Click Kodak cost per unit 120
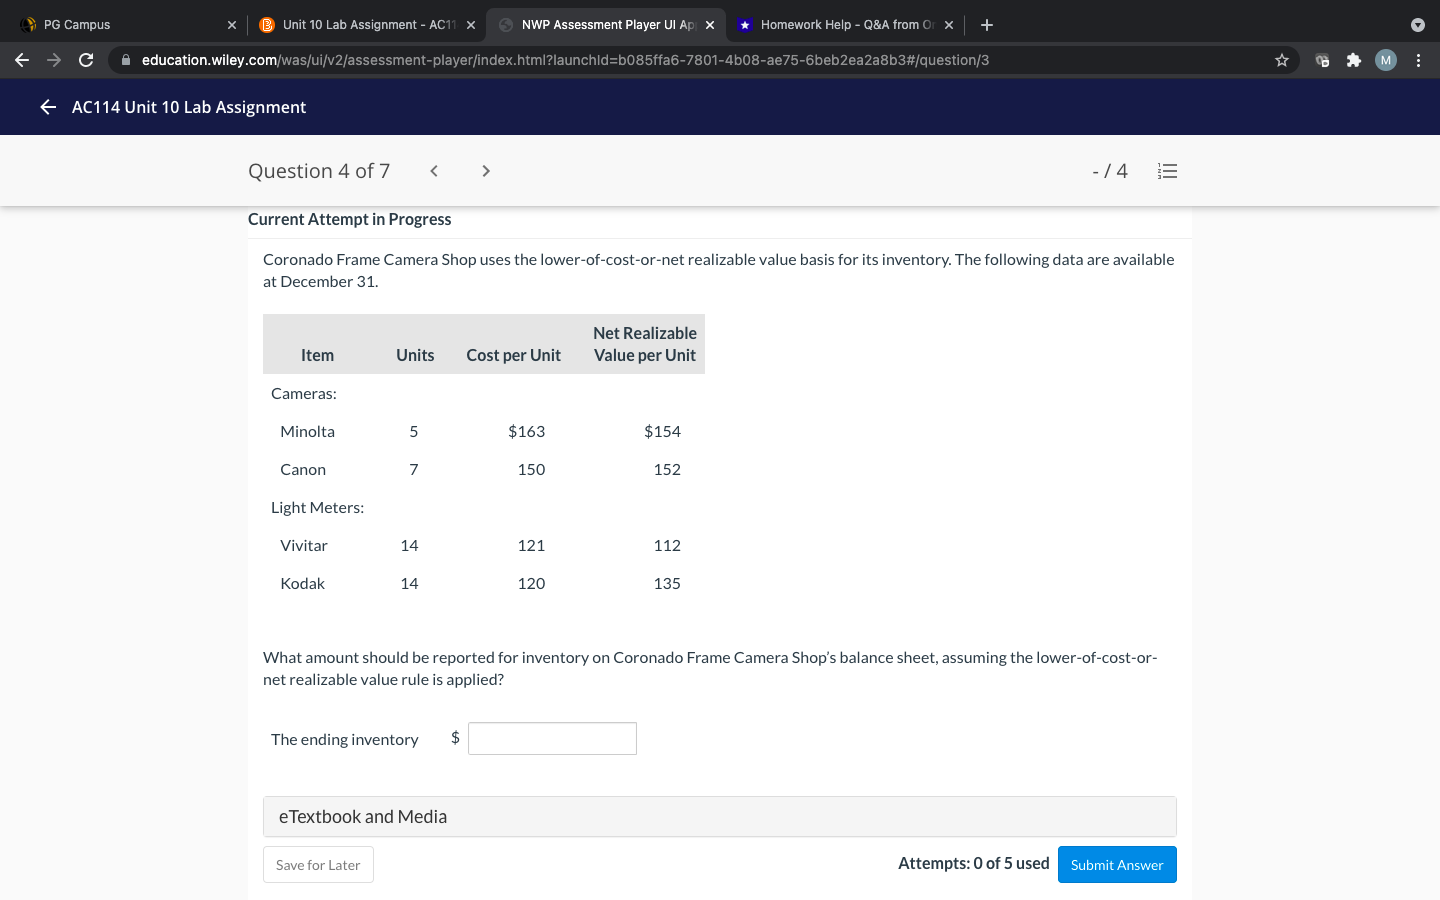Viewport: 1440px width, 900px height. (531, 583)
